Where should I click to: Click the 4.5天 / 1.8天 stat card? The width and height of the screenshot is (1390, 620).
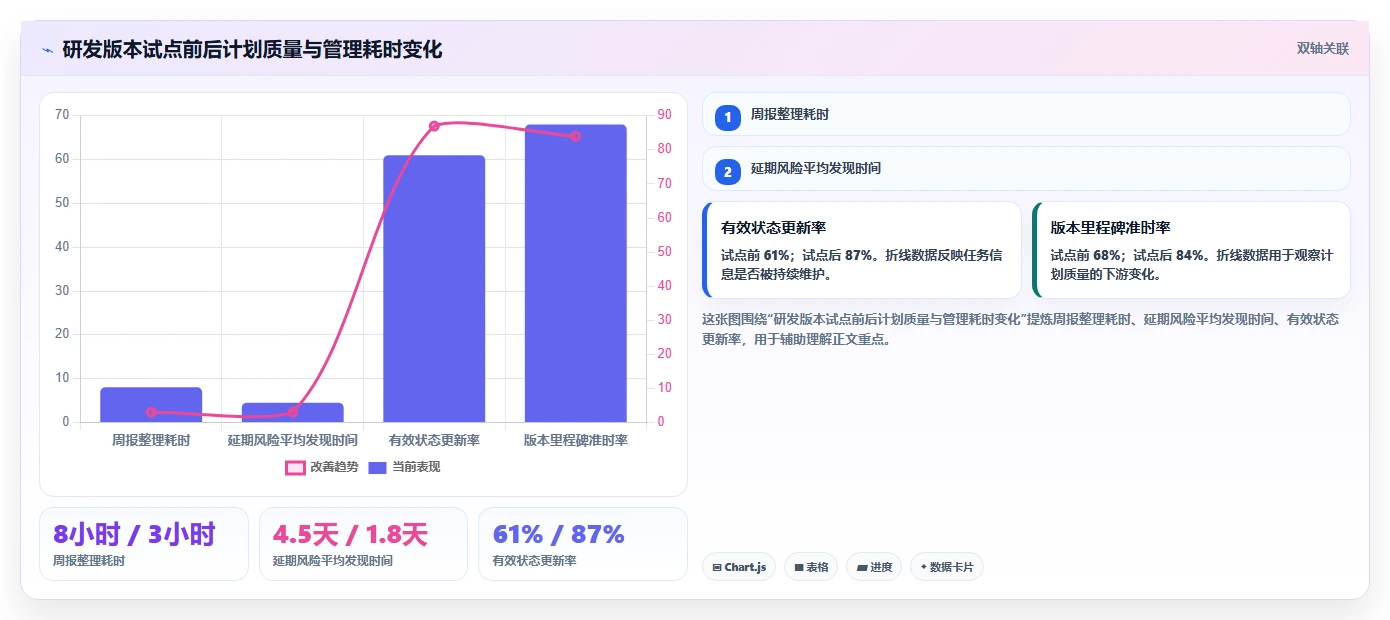(363, 544)
